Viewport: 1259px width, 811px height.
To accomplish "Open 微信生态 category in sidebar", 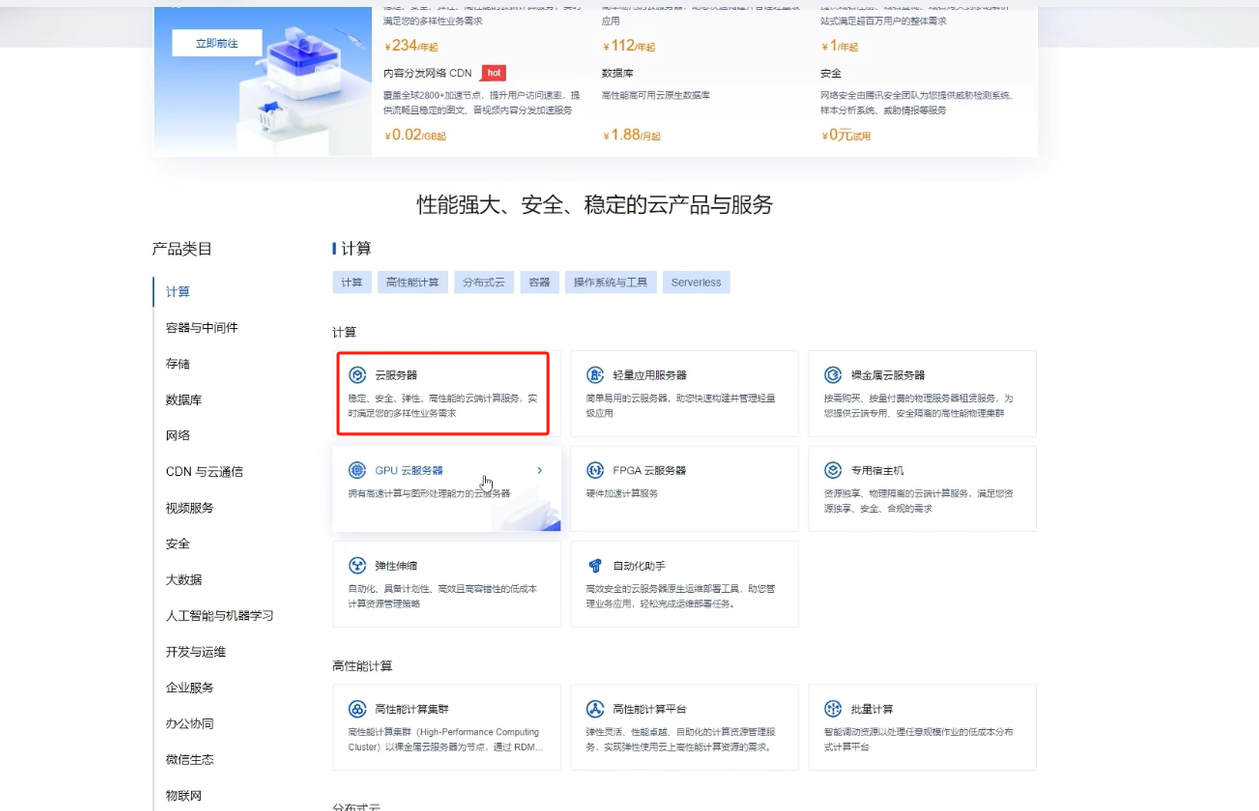I will click(x=190, y=760).
